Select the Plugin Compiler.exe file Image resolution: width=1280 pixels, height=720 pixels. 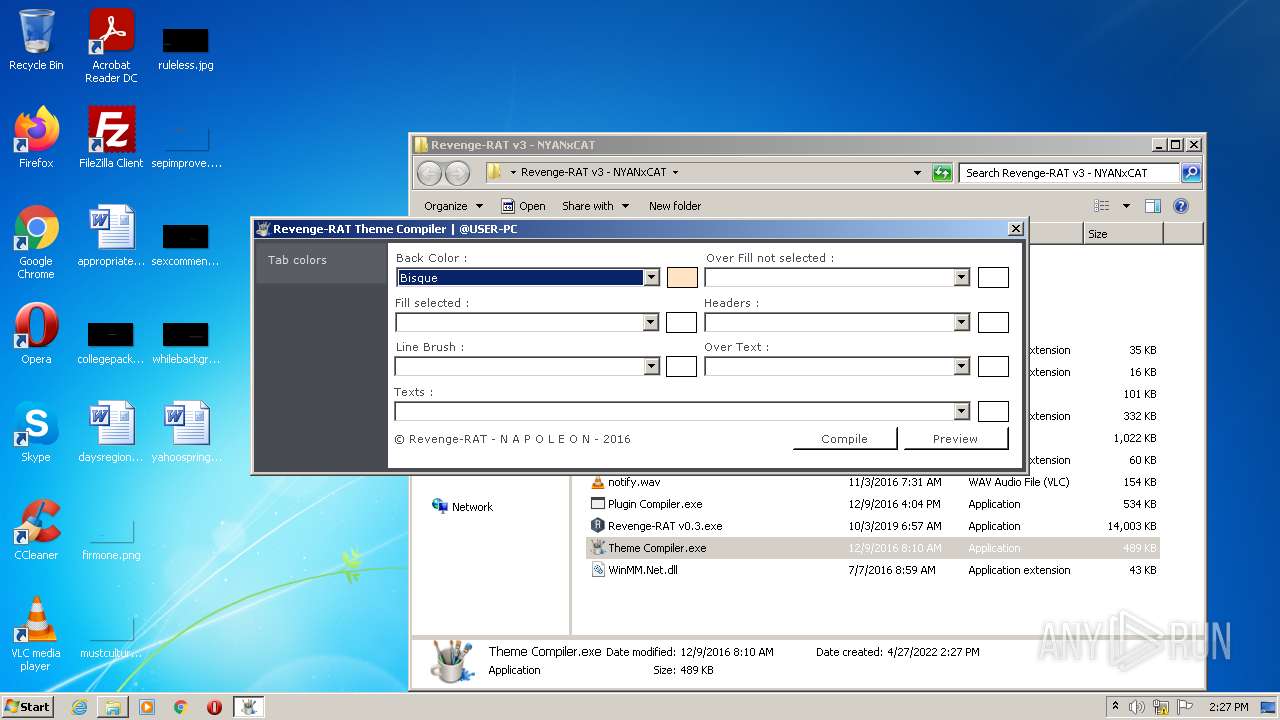pyautogui.click(x=655, y=504)
